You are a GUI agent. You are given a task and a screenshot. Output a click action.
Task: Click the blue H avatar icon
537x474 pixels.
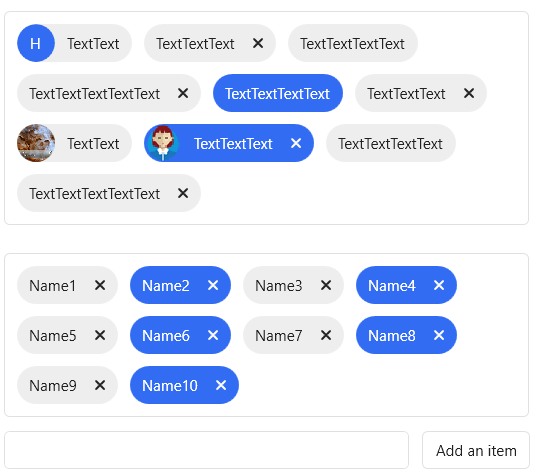pos(36,43)
